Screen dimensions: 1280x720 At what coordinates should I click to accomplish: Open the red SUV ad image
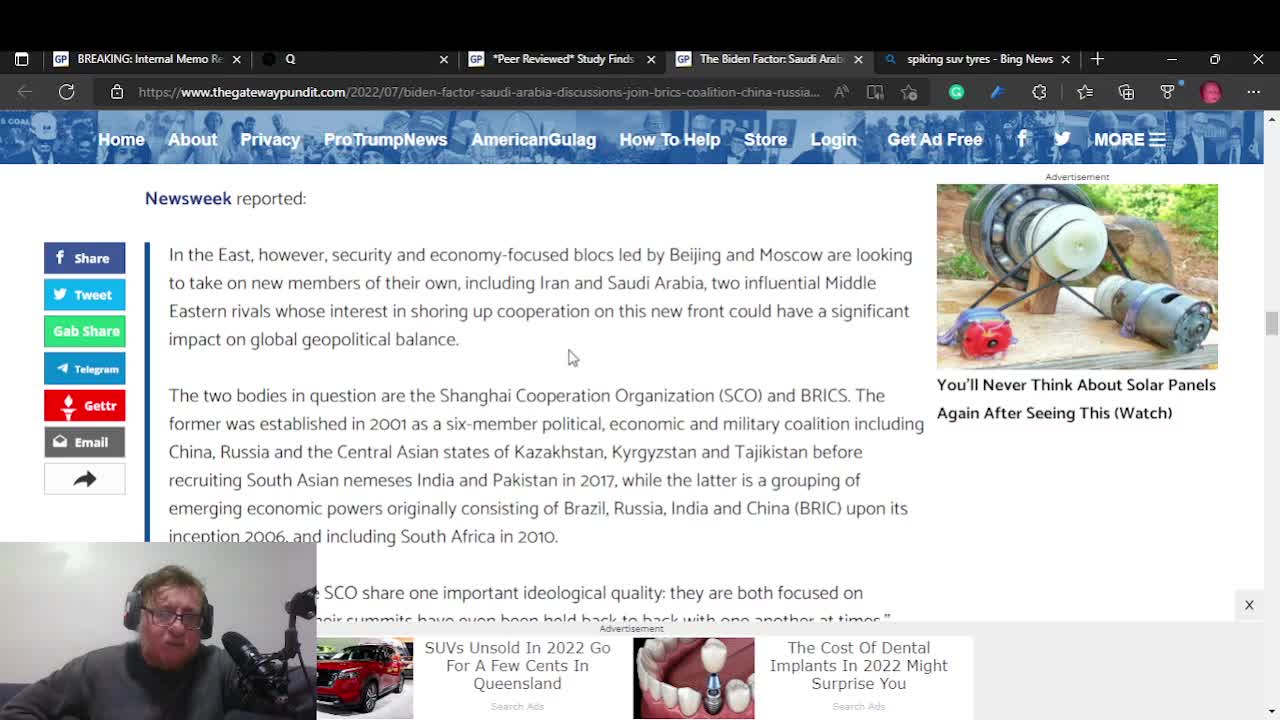coord(365,678)
